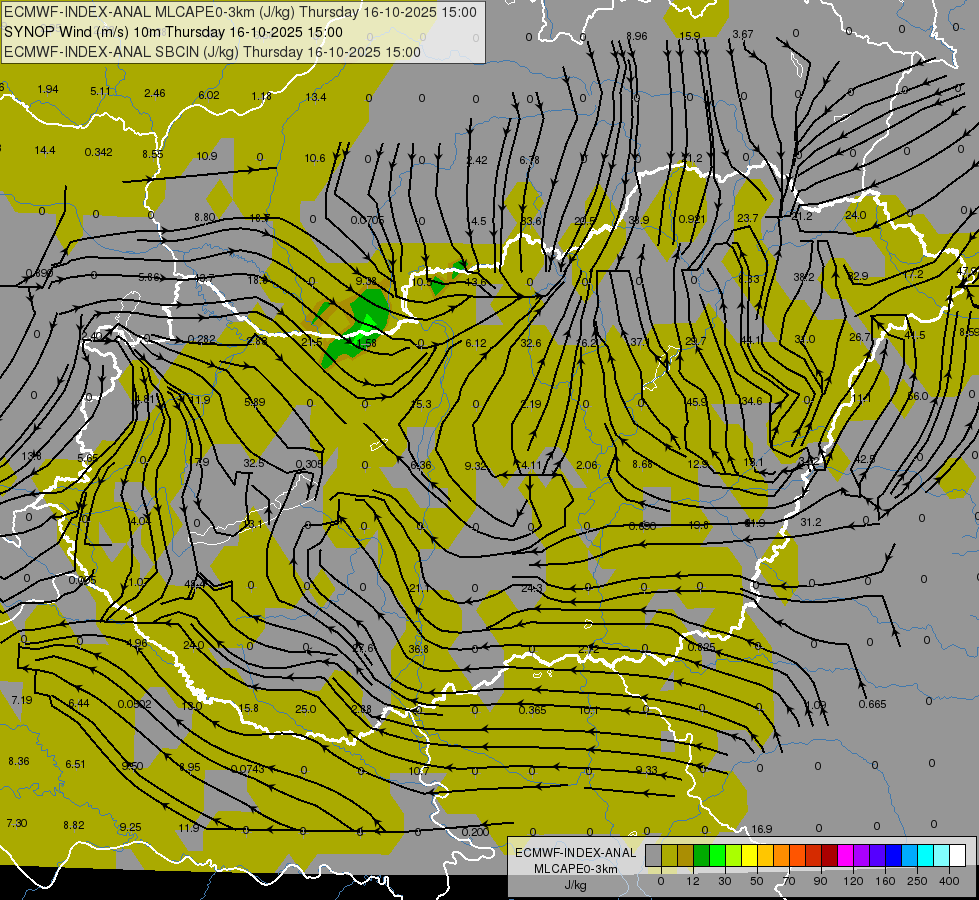
Task: Click the map value 0.921
Action: pyautogui.click(x=692, y=219)
